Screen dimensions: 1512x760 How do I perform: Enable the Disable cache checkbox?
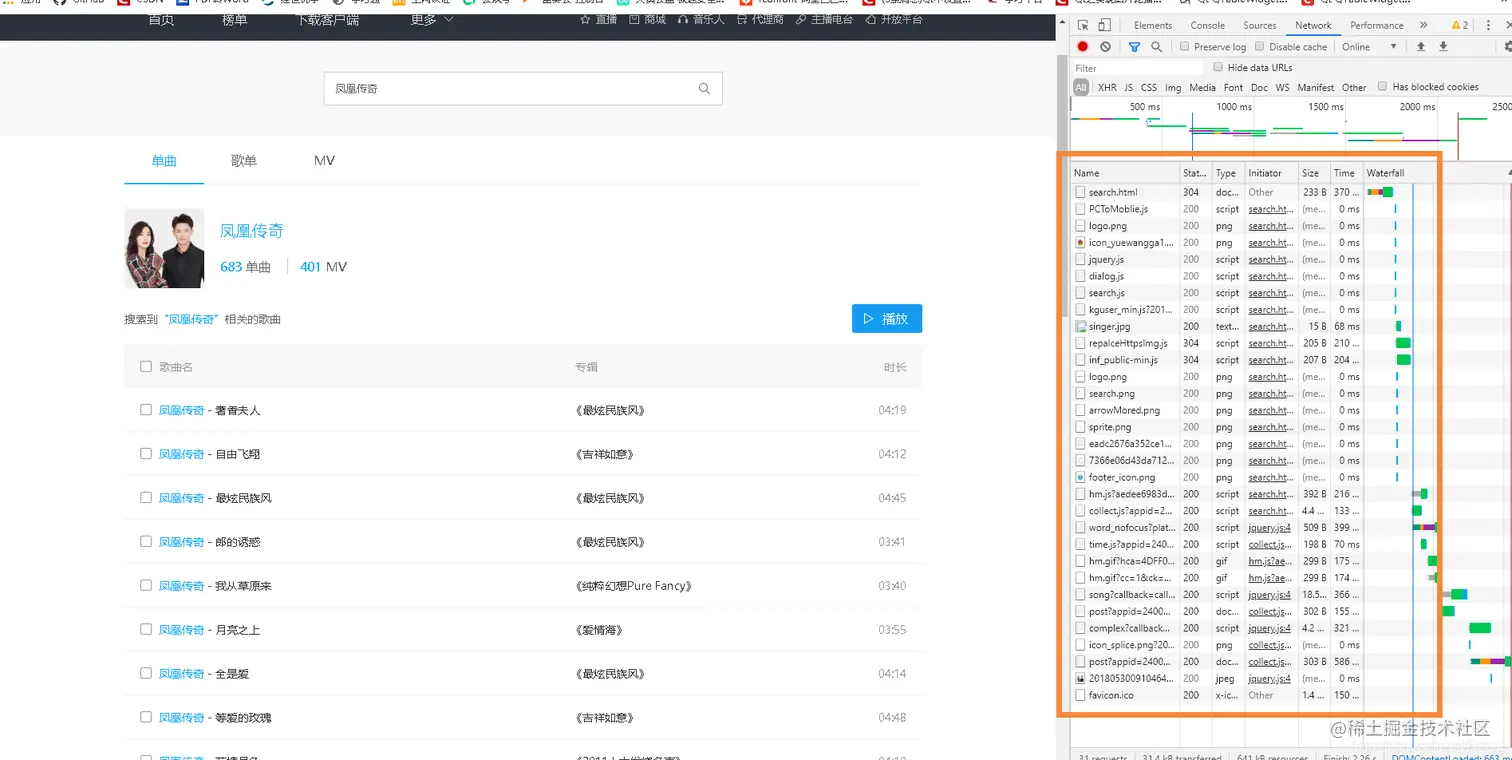(x=1260, y=47)
